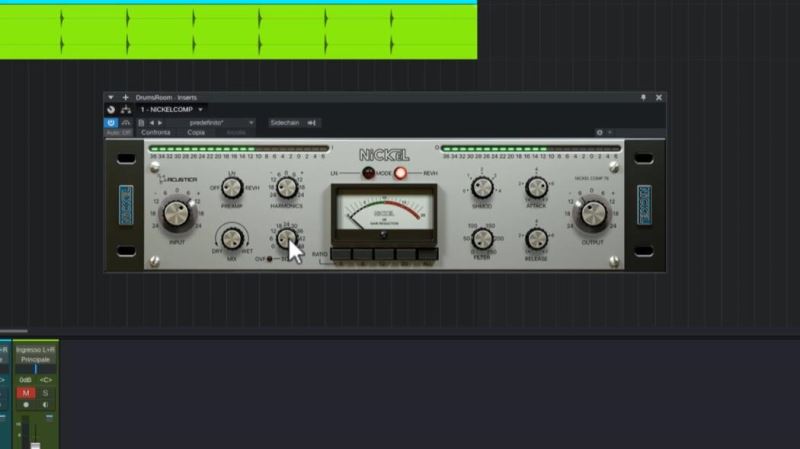The height and width of the screenshot is (449, 800).
Task: Click the channel volume fader handle
Action: (x=35, y=445)
